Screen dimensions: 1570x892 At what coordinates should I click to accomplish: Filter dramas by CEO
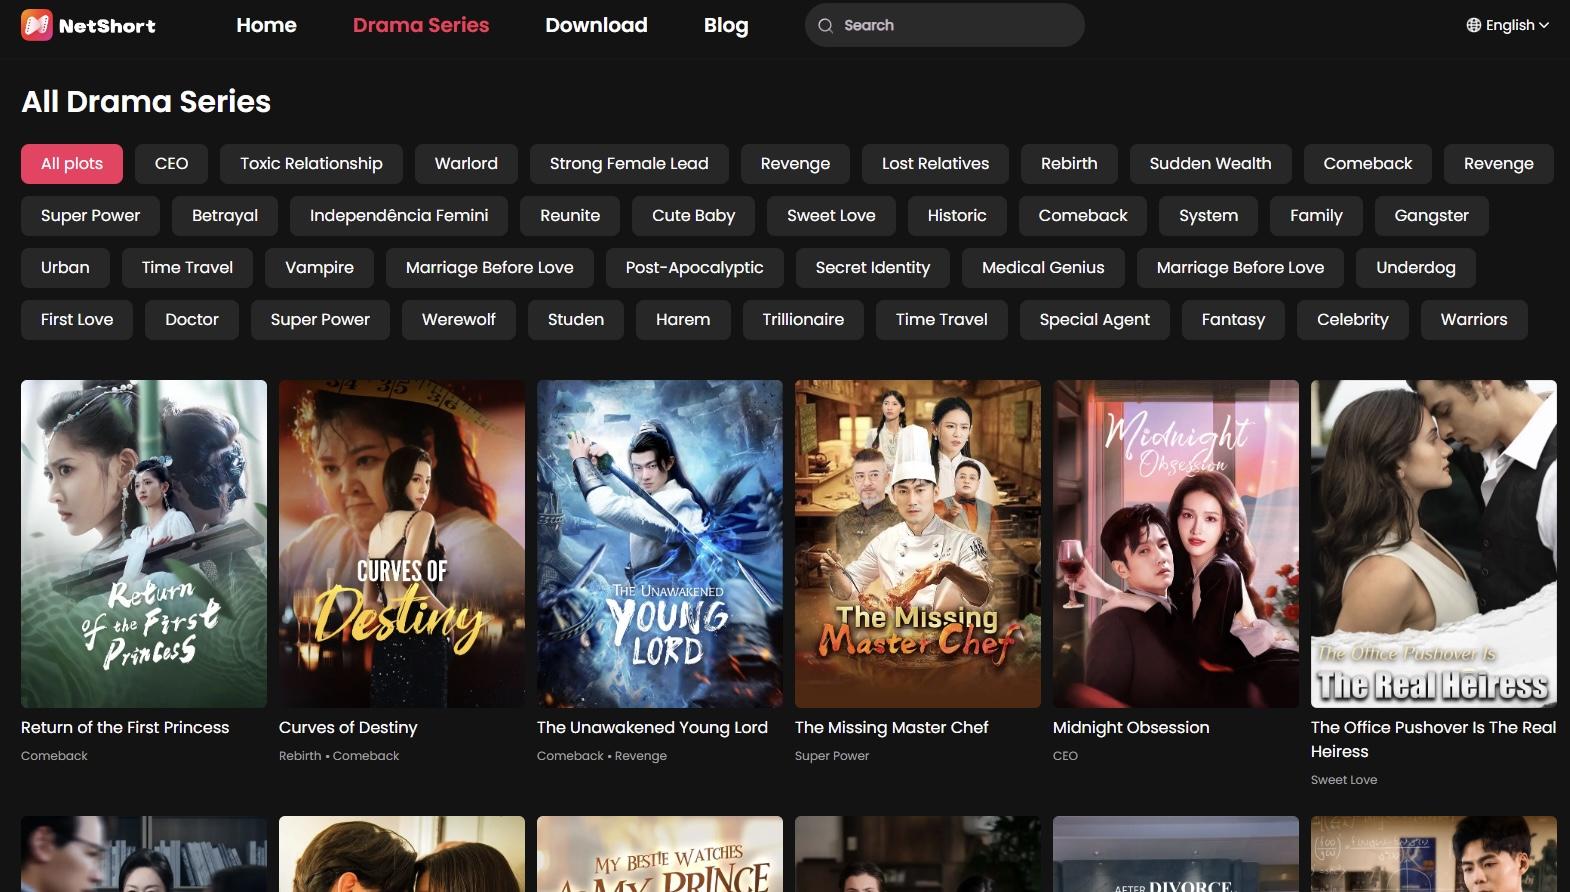(172, 164)
